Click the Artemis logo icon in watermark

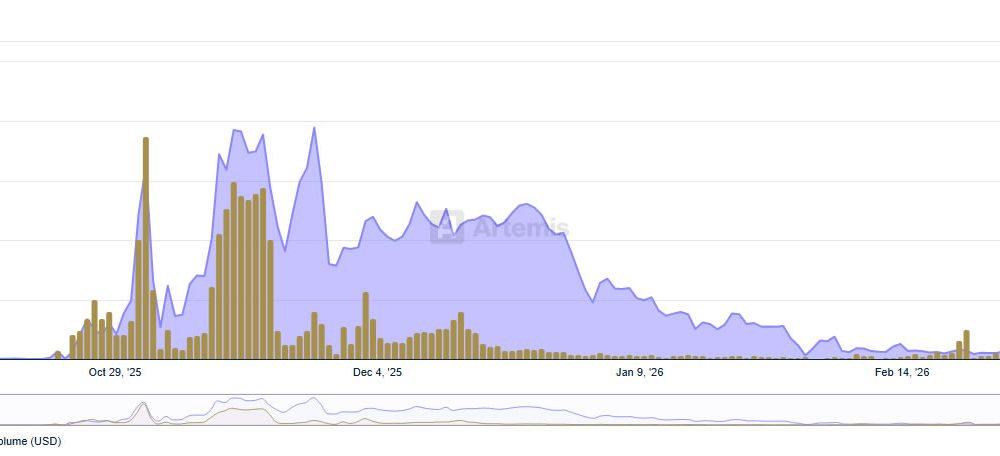tap(447, 227)
